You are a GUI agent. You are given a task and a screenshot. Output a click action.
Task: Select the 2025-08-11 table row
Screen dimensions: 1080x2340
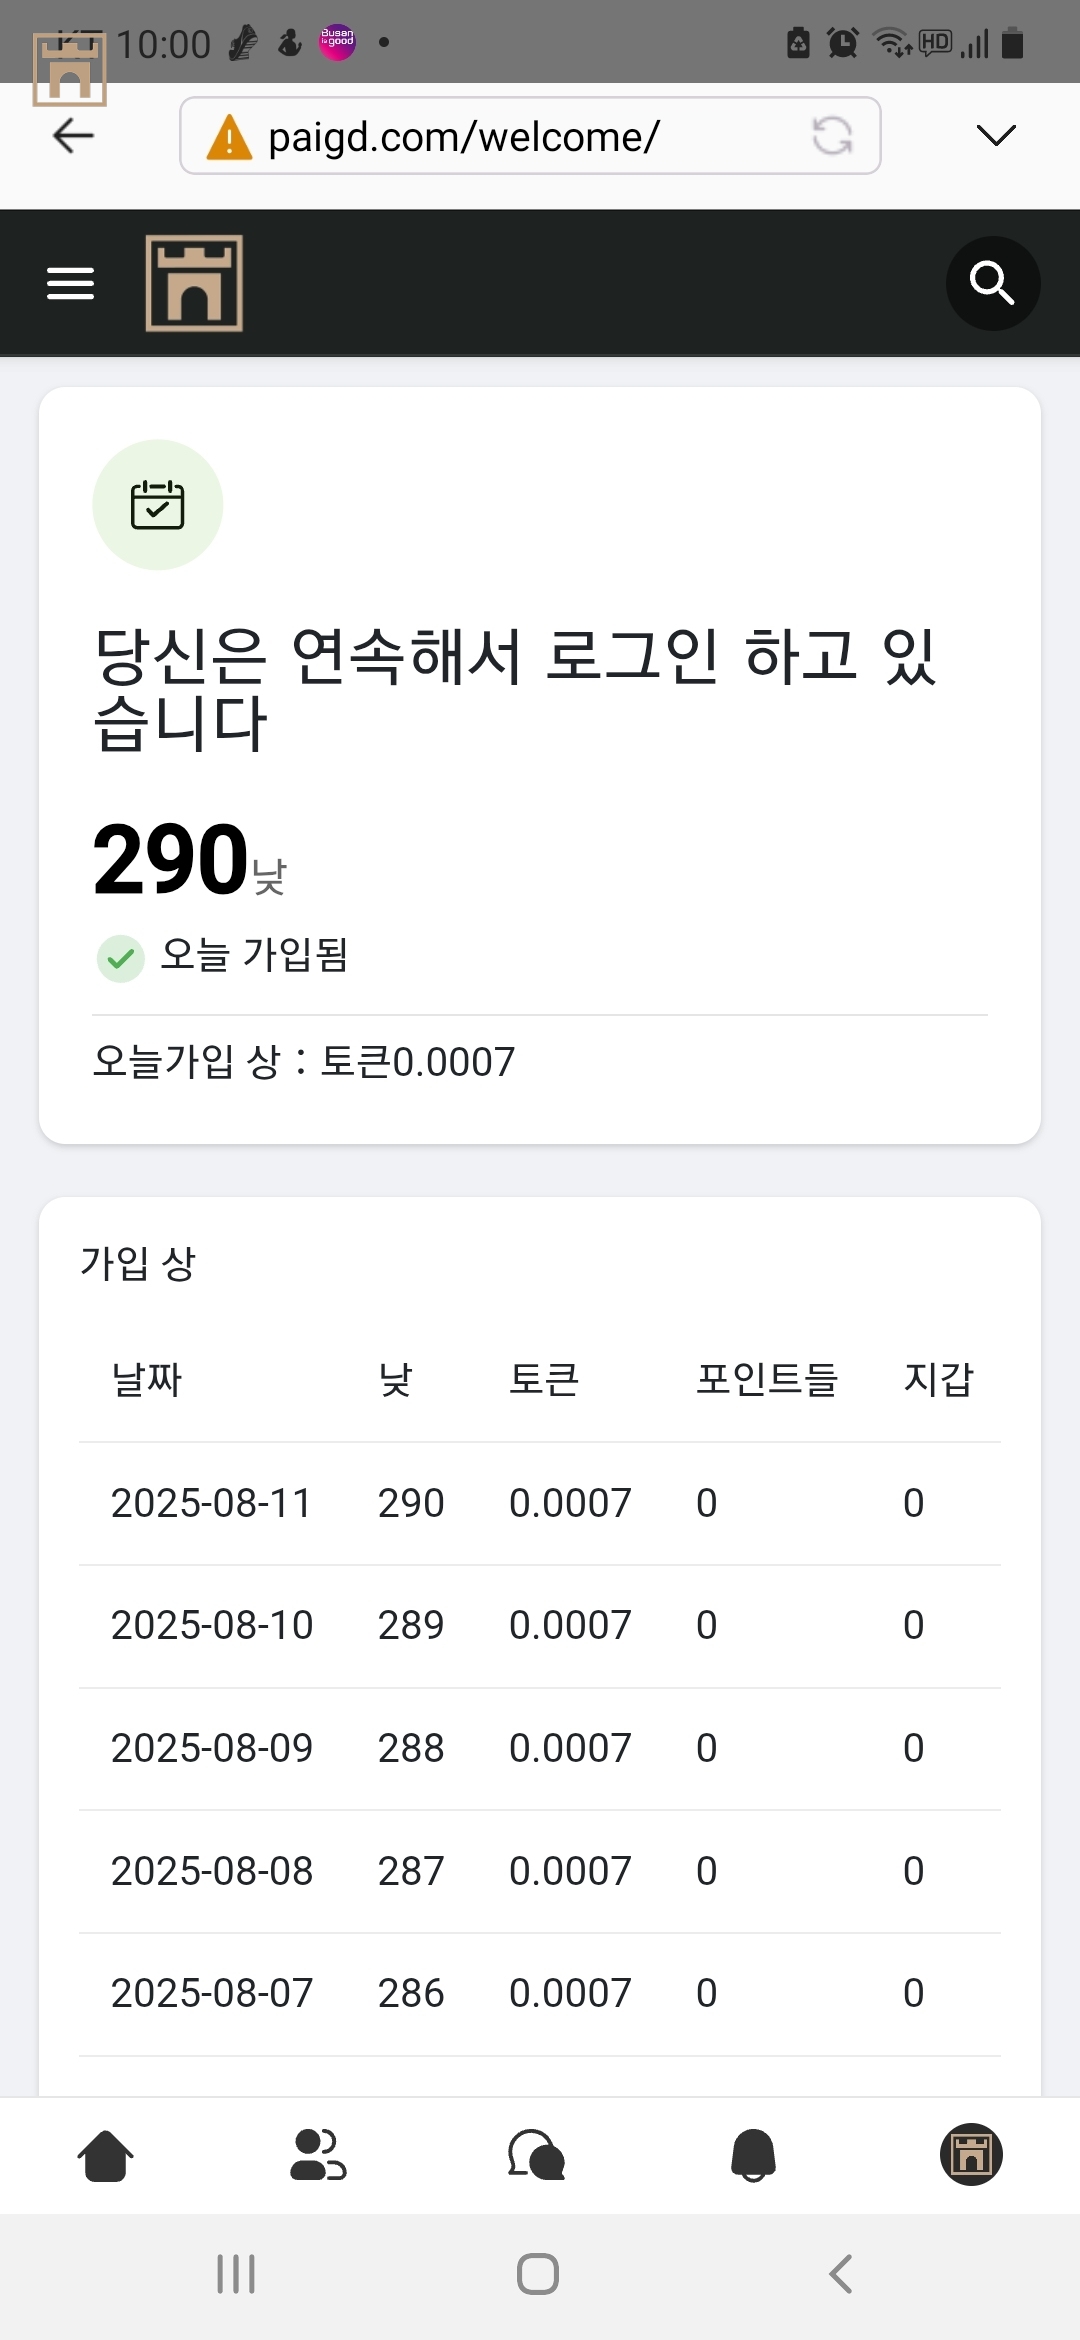(x=540, y=1503)
